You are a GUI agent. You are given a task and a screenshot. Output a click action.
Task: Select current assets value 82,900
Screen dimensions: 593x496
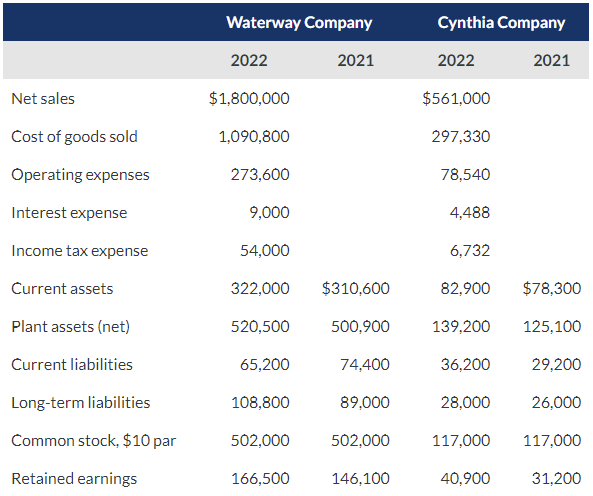466,289
